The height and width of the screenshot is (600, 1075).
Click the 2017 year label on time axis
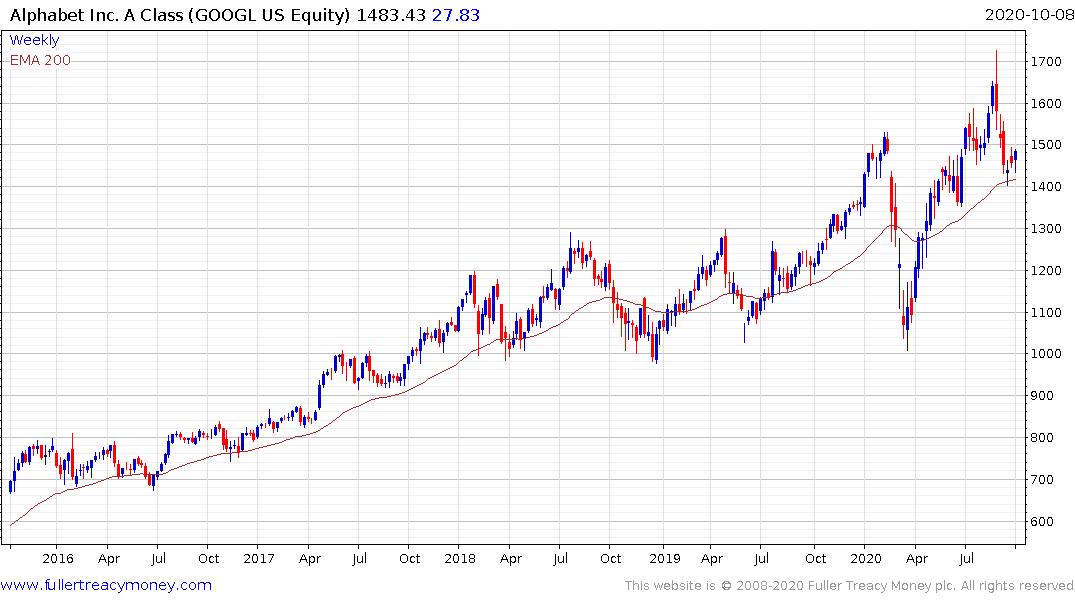coord(258,558)
